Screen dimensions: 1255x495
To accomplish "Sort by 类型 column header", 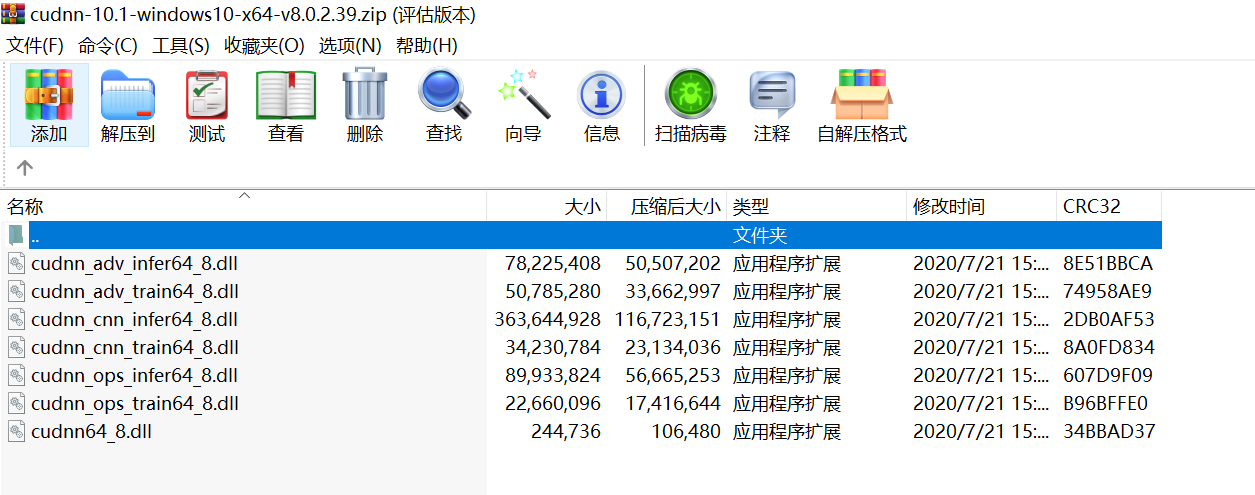I will (x=816, y=207).
